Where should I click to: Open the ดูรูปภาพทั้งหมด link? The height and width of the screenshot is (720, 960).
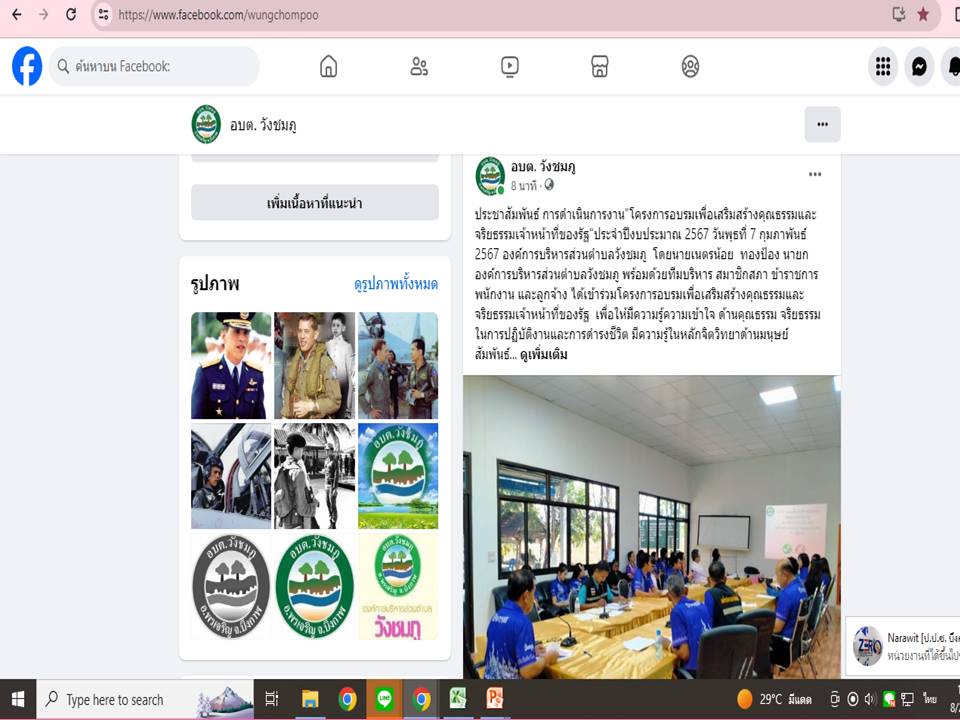tap(396, 284)
